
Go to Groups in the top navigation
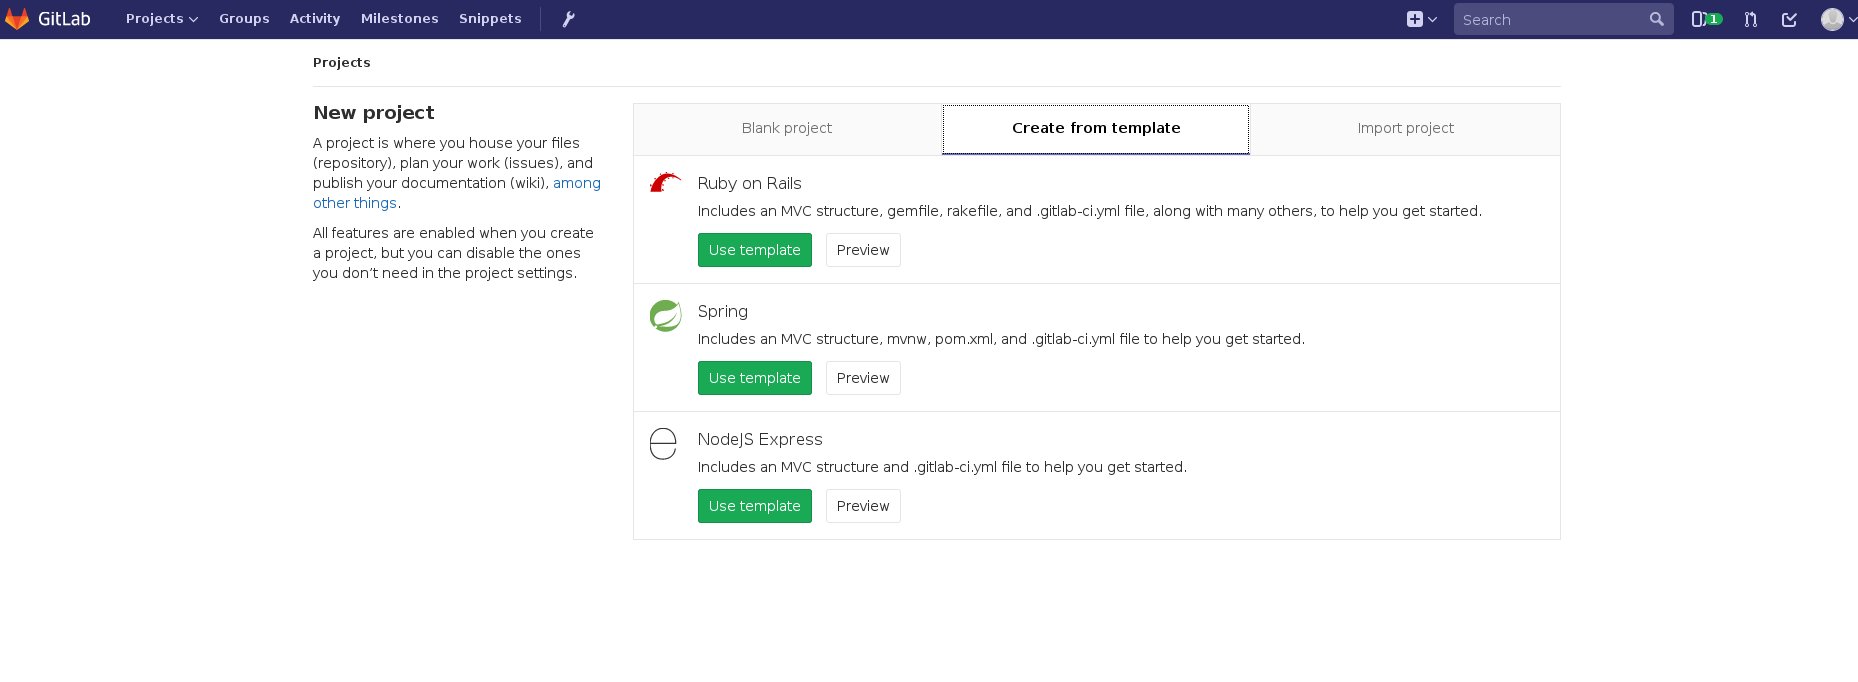coord(244,19)
